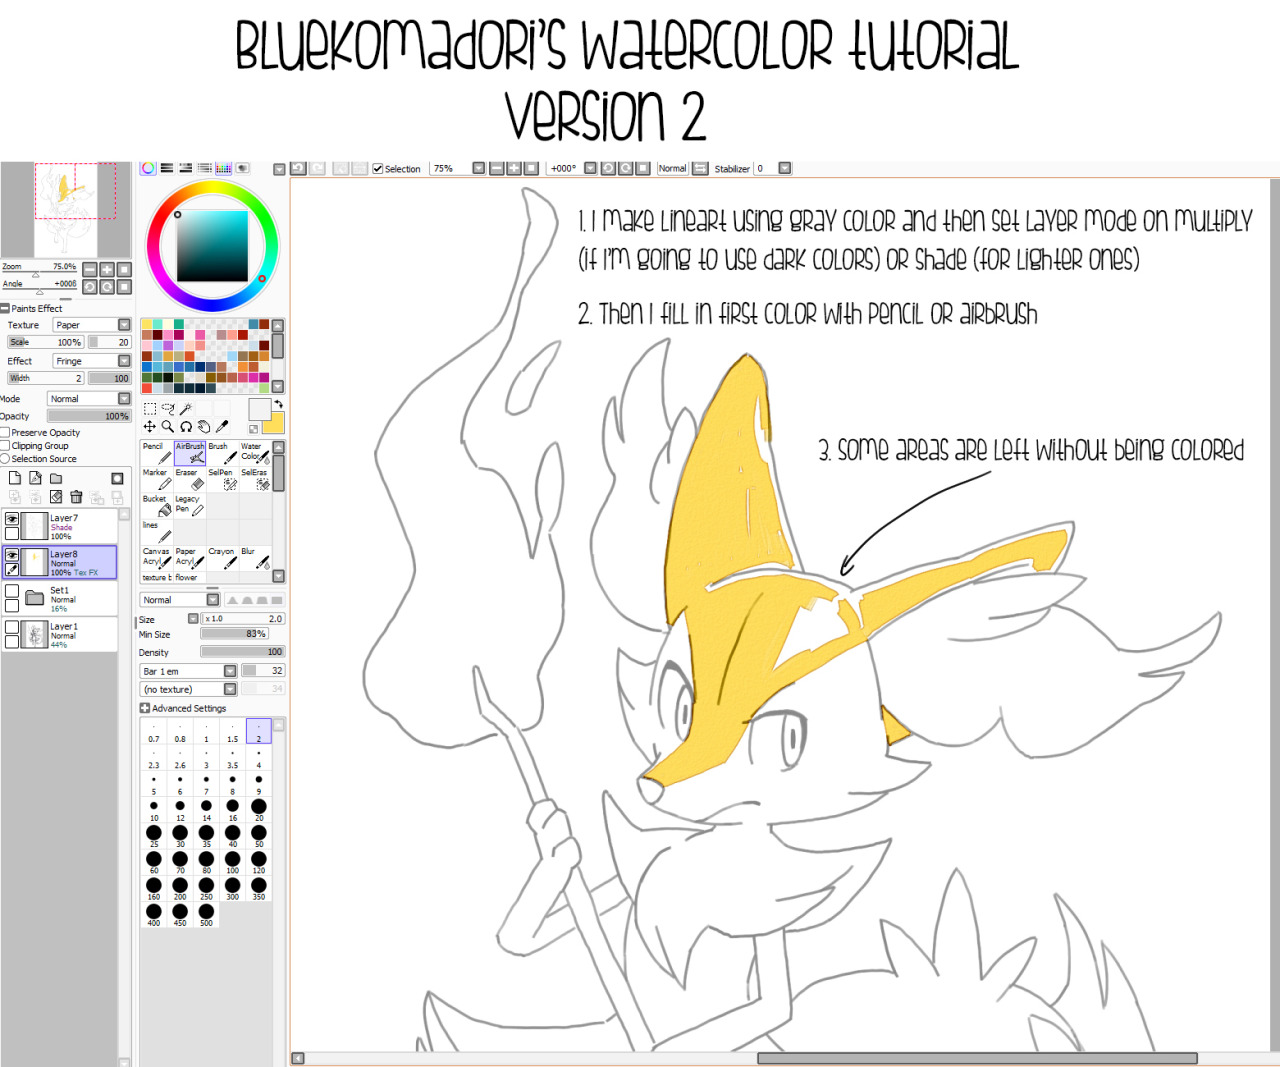Enable the Clipping Group checkbox

tap(5, 446)
